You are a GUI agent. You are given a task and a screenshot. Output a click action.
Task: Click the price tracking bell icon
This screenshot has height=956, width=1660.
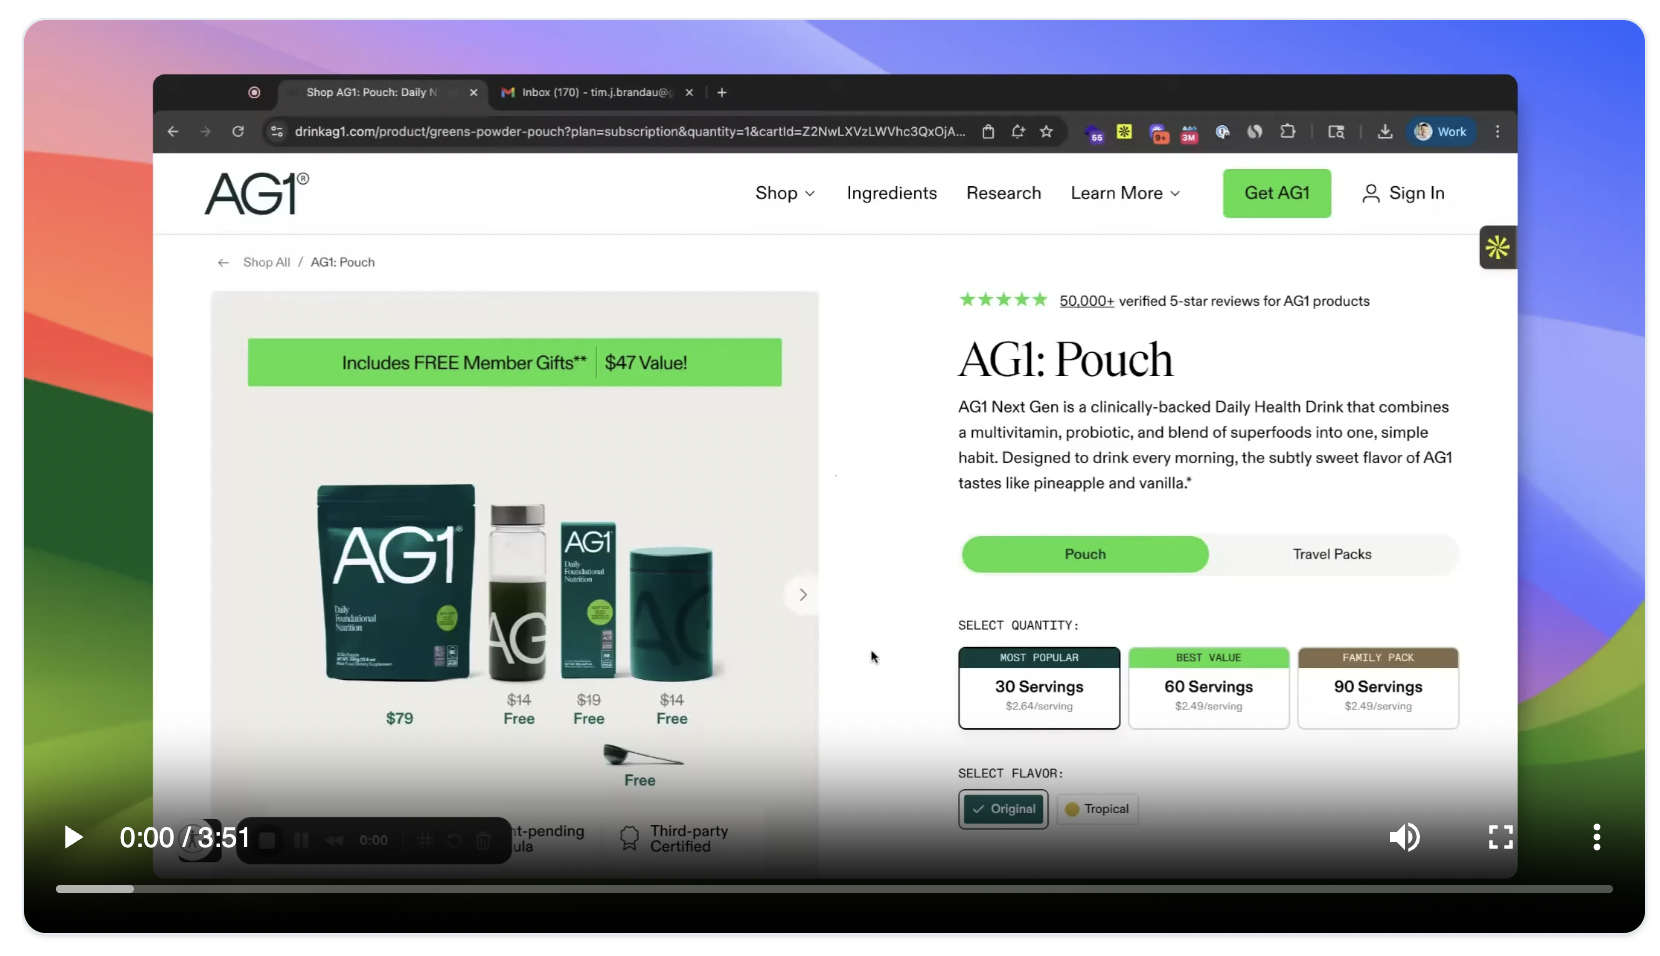tap(1018, 131)
